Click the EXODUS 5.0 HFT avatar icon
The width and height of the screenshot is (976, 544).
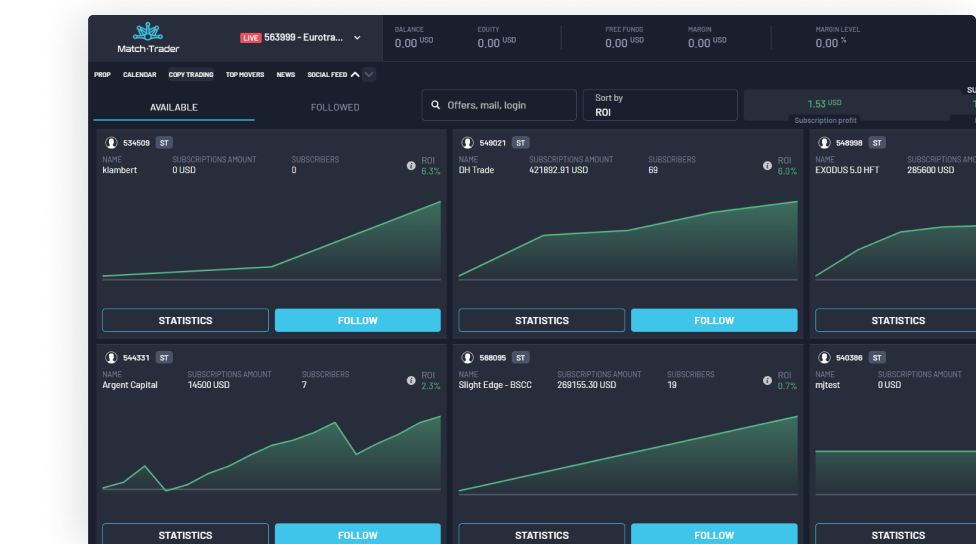pos(824,143)
